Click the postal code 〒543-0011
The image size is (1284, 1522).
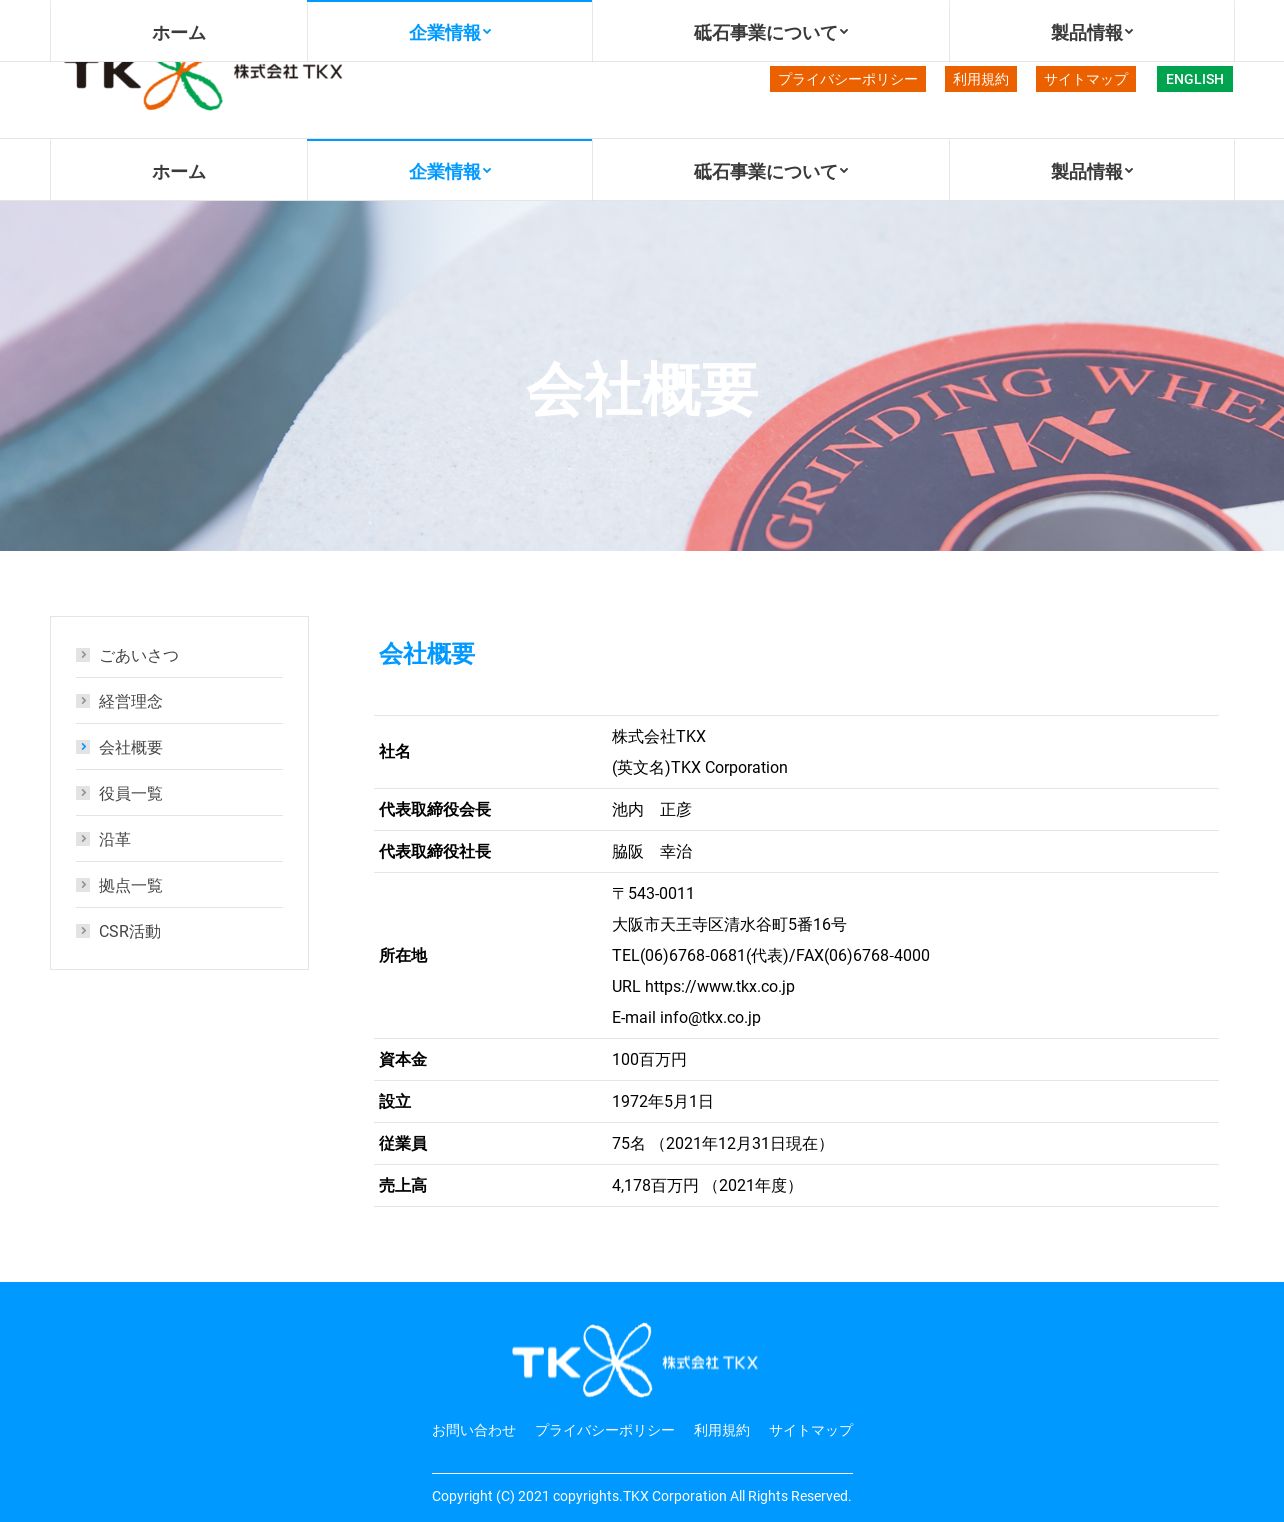[653, 894]
